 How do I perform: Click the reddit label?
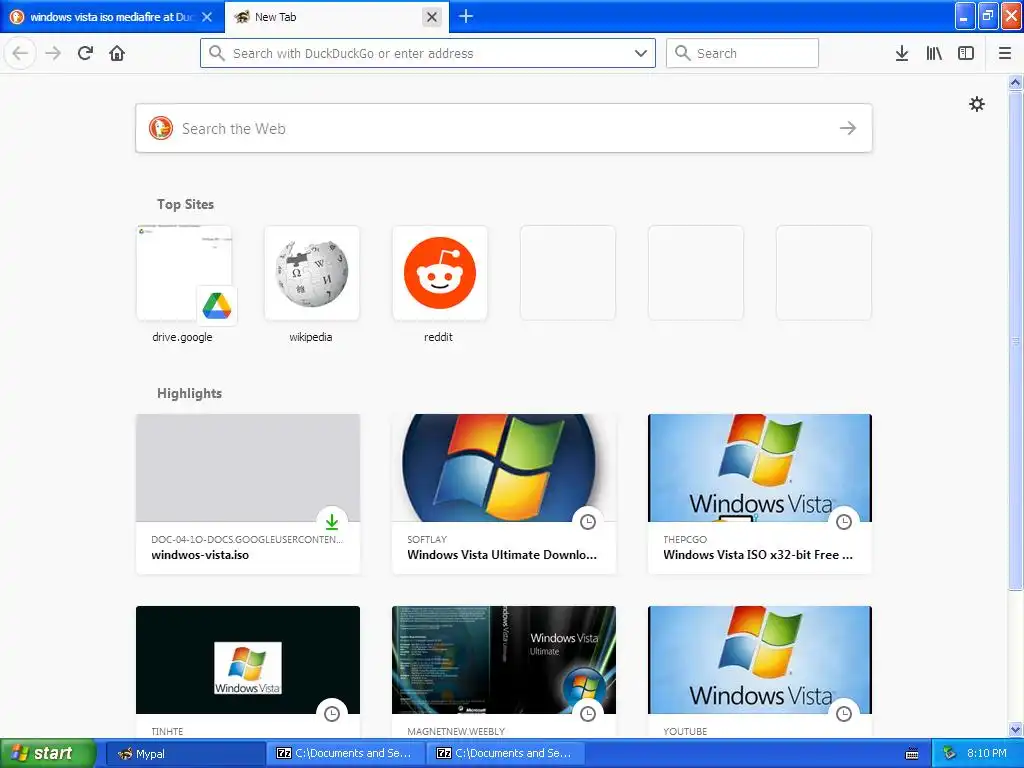click(x=438, y=337)
